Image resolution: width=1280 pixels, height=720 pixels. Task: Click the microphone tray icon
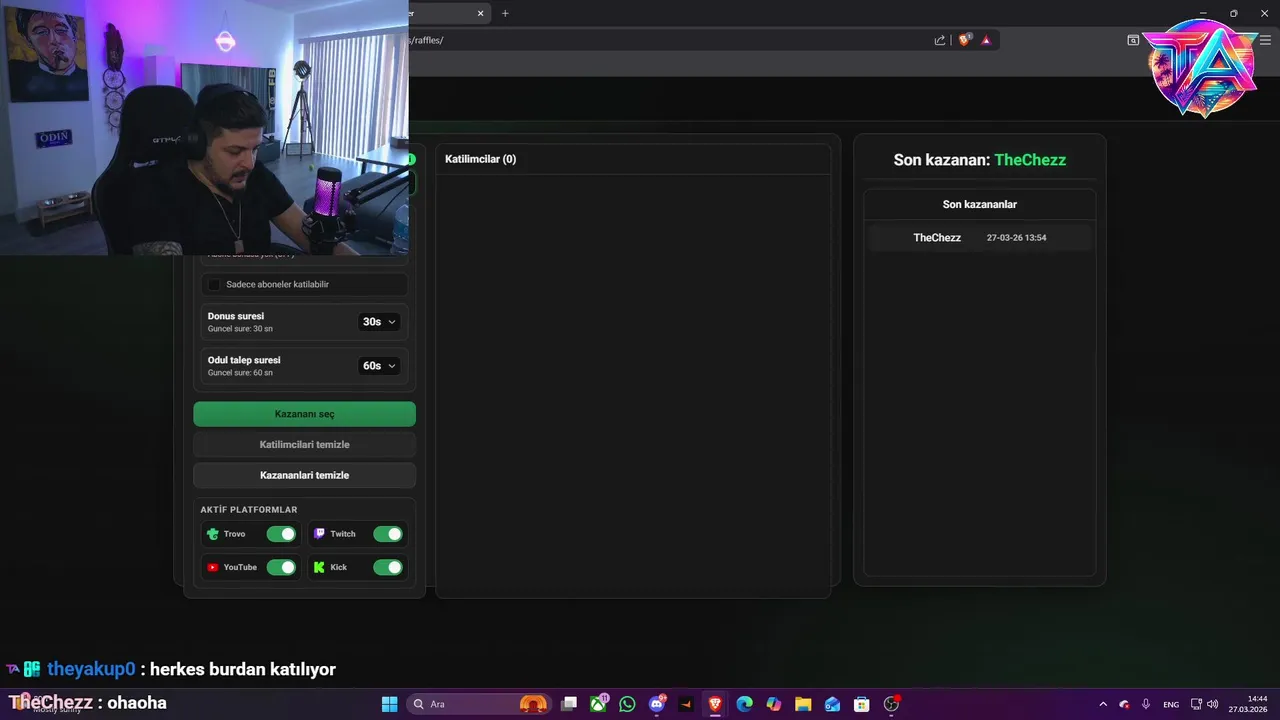1146,704
